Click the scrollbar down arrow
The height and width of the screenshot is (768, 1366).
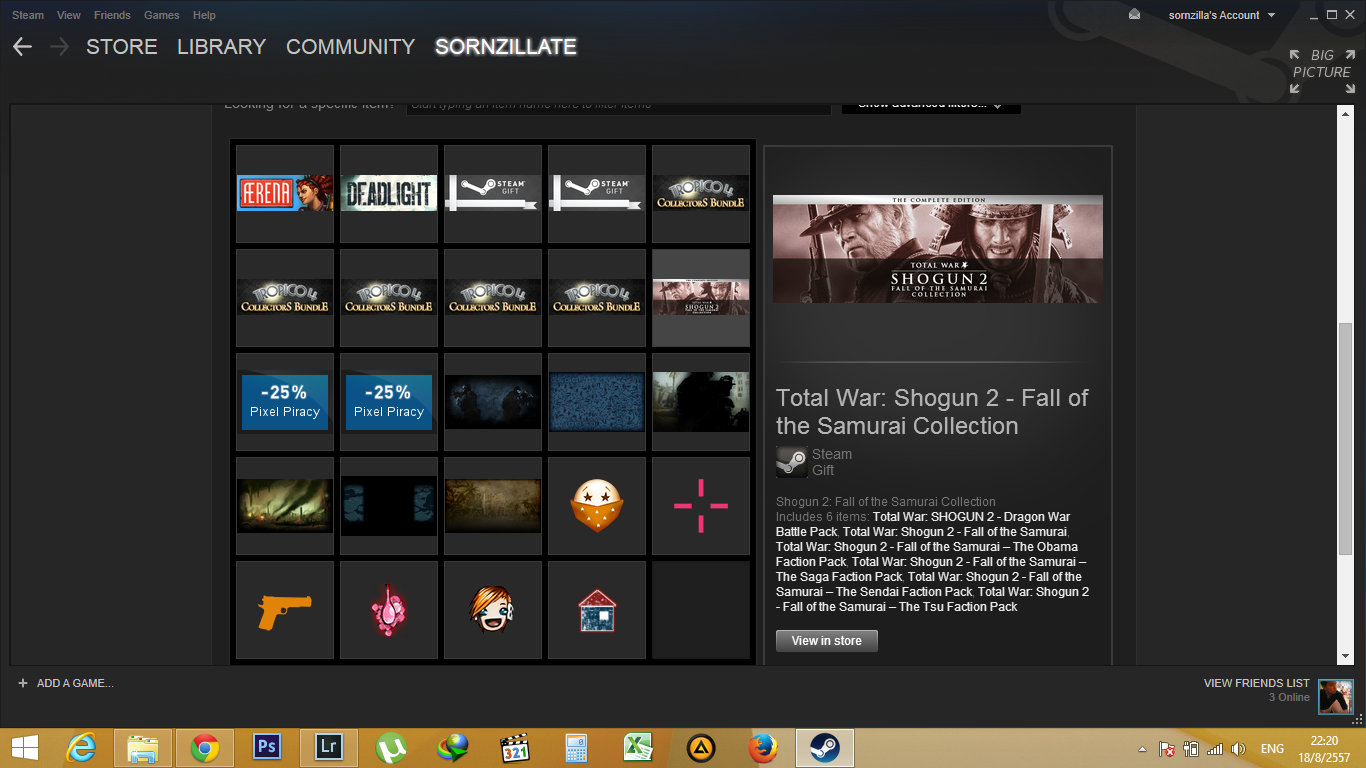click(1345, 656)
